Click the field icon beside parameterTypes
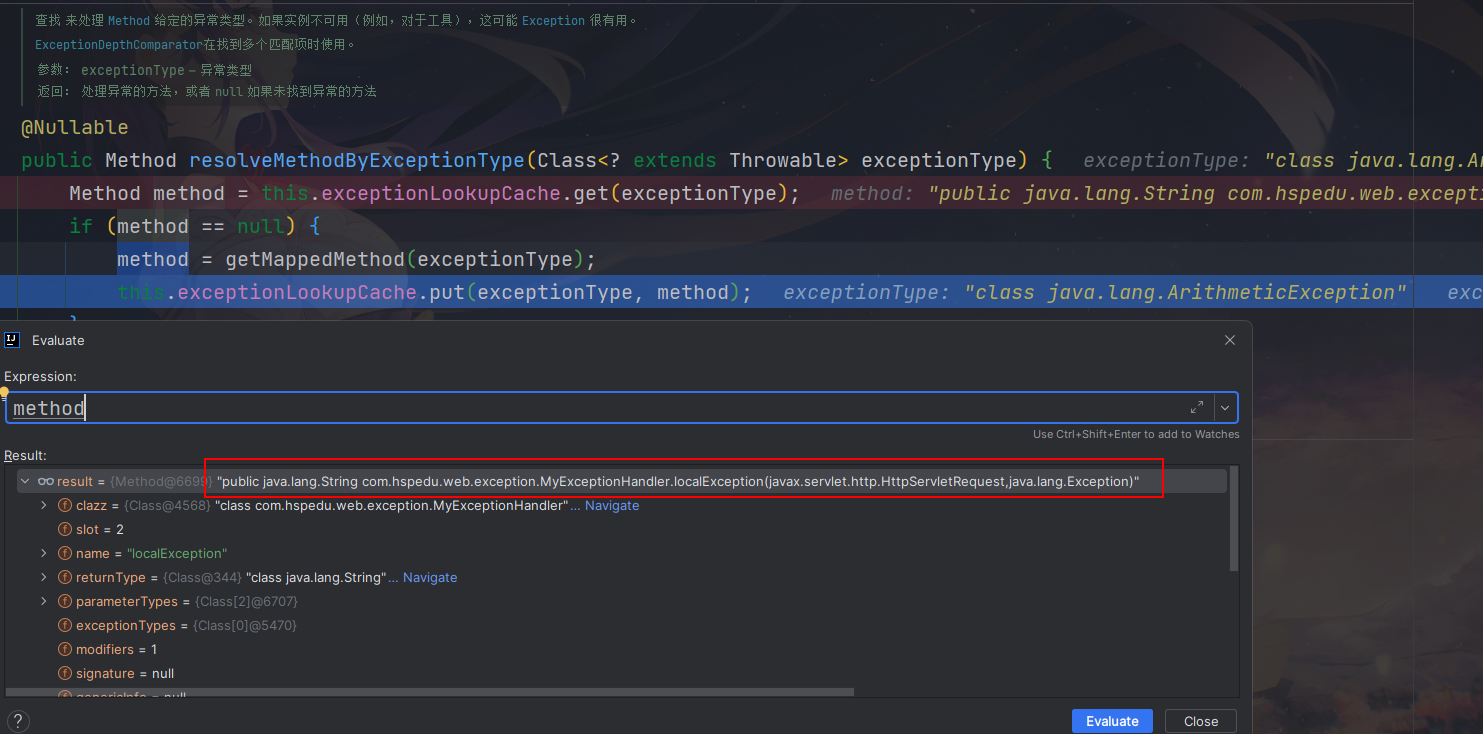Image resolution: width=1483 pixels, height=734 pixels. [65, 601]
